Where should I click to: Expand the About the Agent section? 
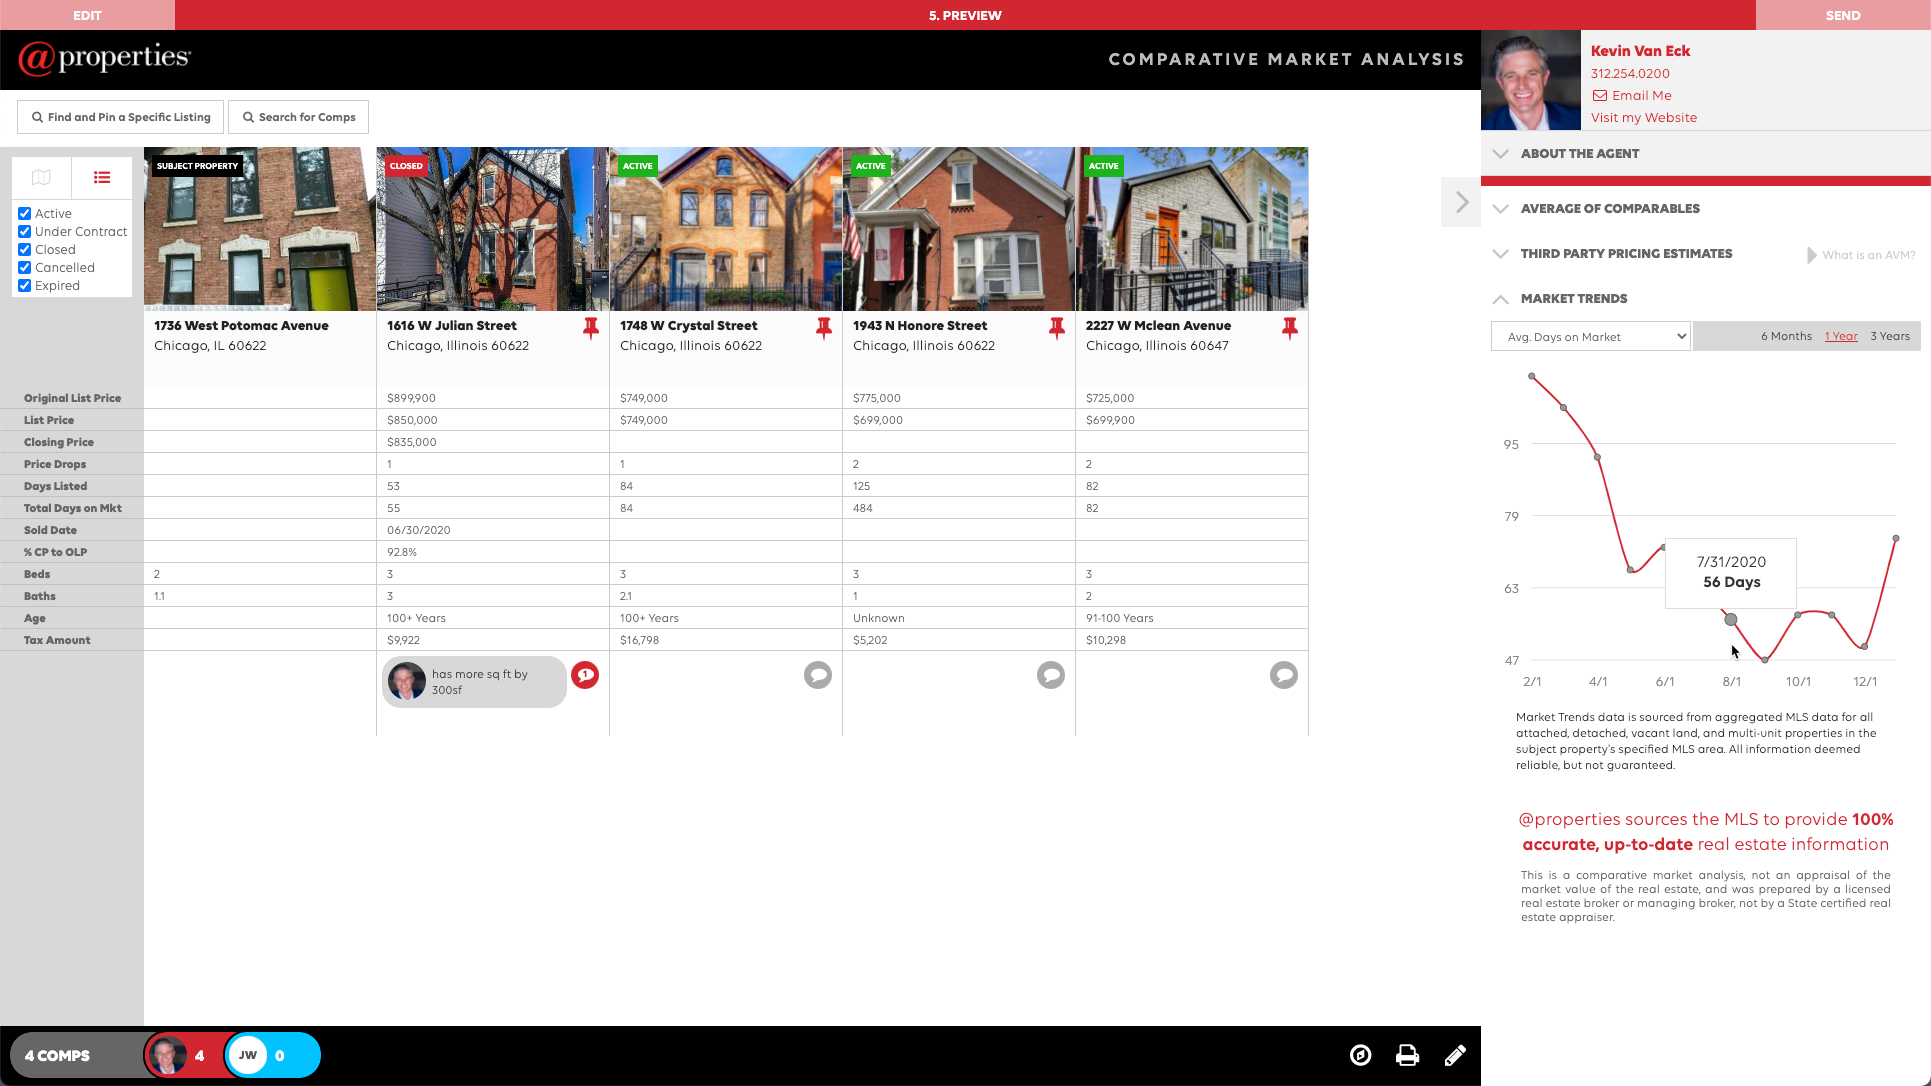click(x=1579, y=153)
